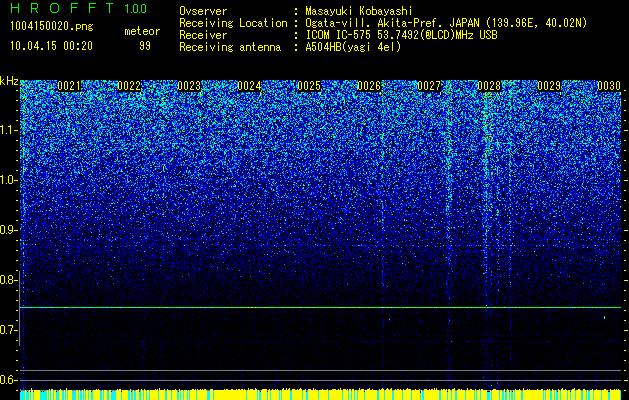This screenshot has width=629, height=400.
Task: Click the 0.7 frequency axis label
Action: [9, 330]
